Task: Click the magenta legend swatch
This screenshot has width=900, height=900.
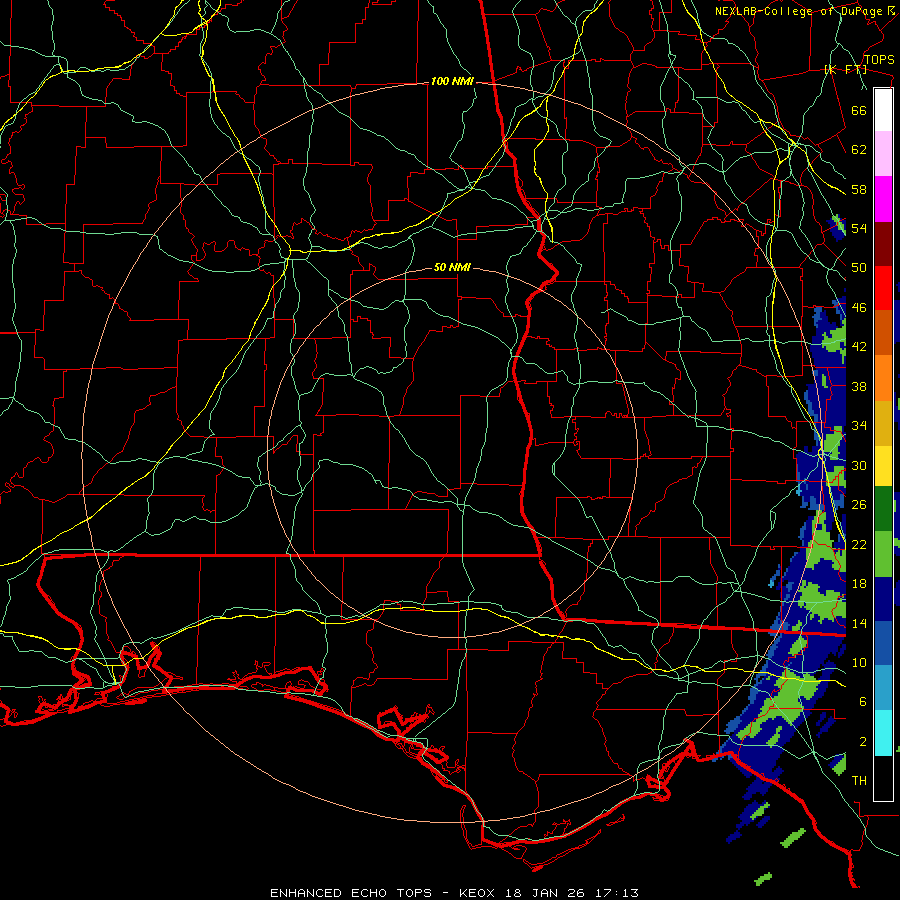Action: (883, 199)
